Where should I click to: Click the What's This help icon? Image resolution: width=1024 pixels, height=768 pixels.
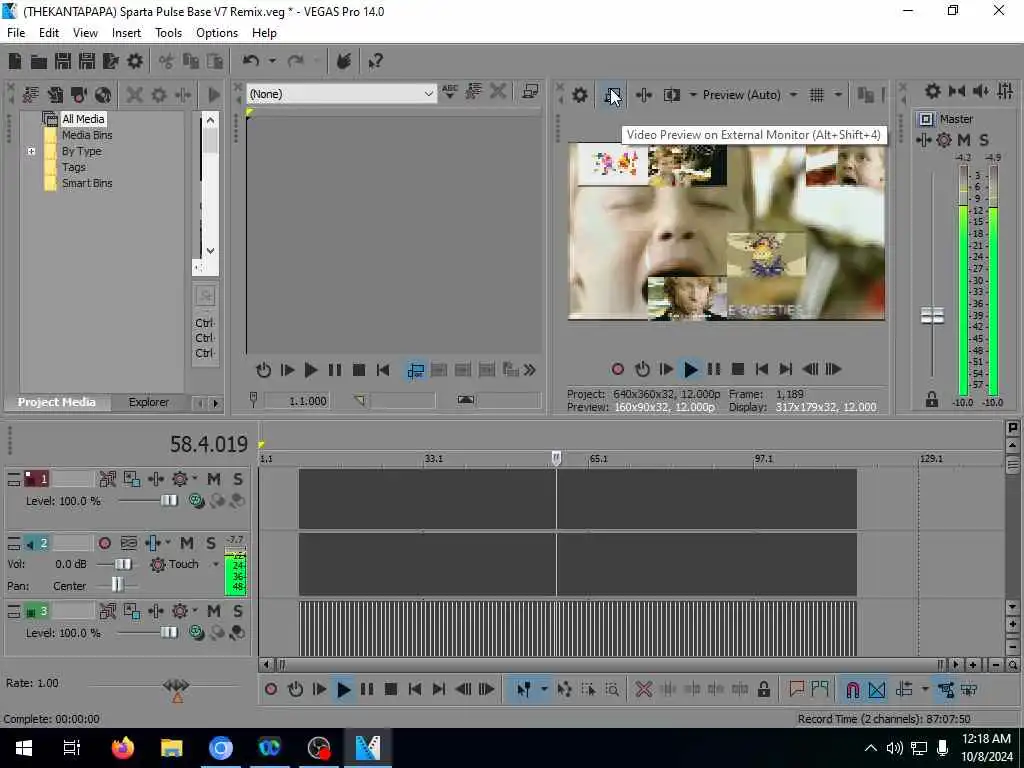(x=376, y=61)
